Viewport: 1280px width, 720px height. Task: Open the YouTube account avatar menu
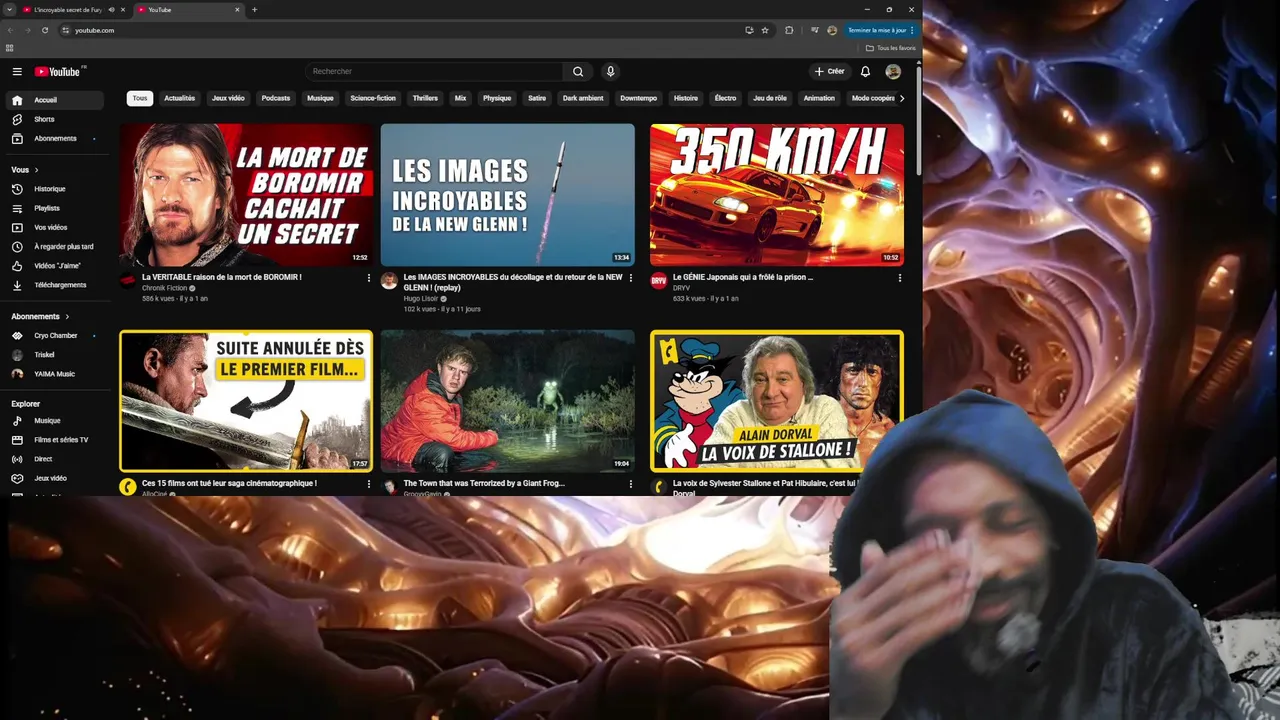[893, 71]
